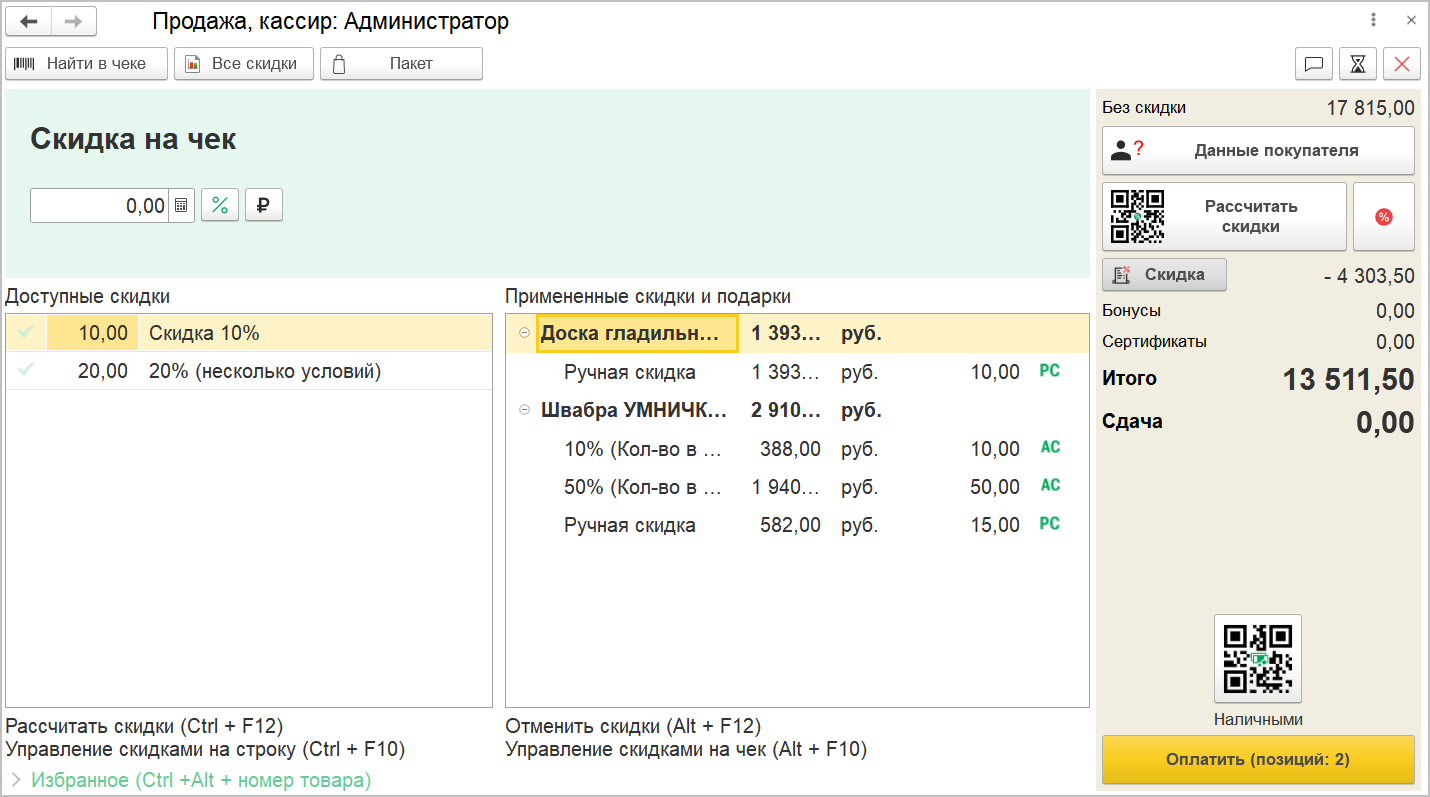Click the speech bubble comment icon

1314,64
